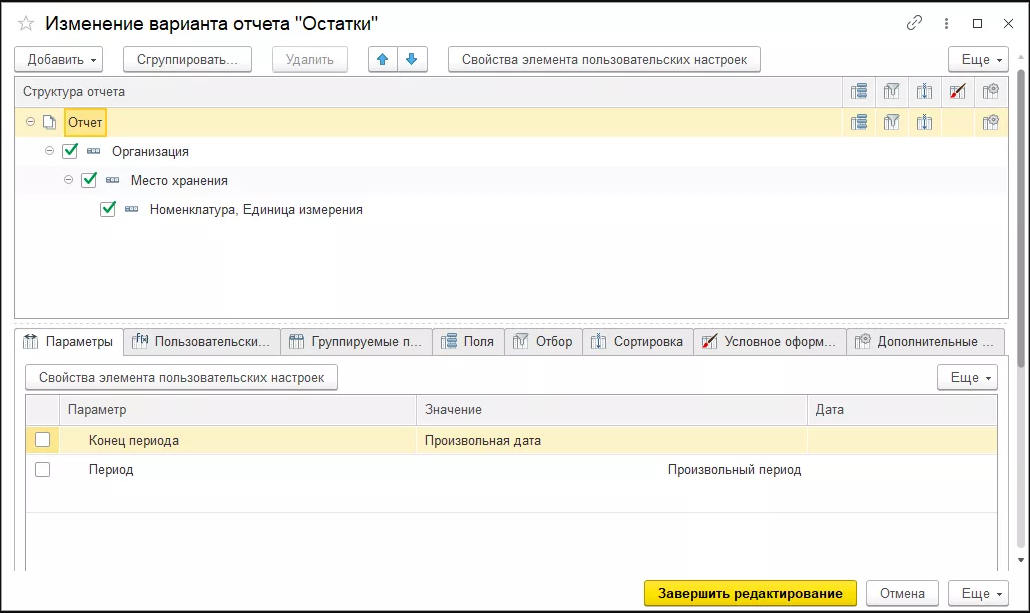Collapse the Организация tree node
This screenshot has height=613, width=1030.
point(50,152)
